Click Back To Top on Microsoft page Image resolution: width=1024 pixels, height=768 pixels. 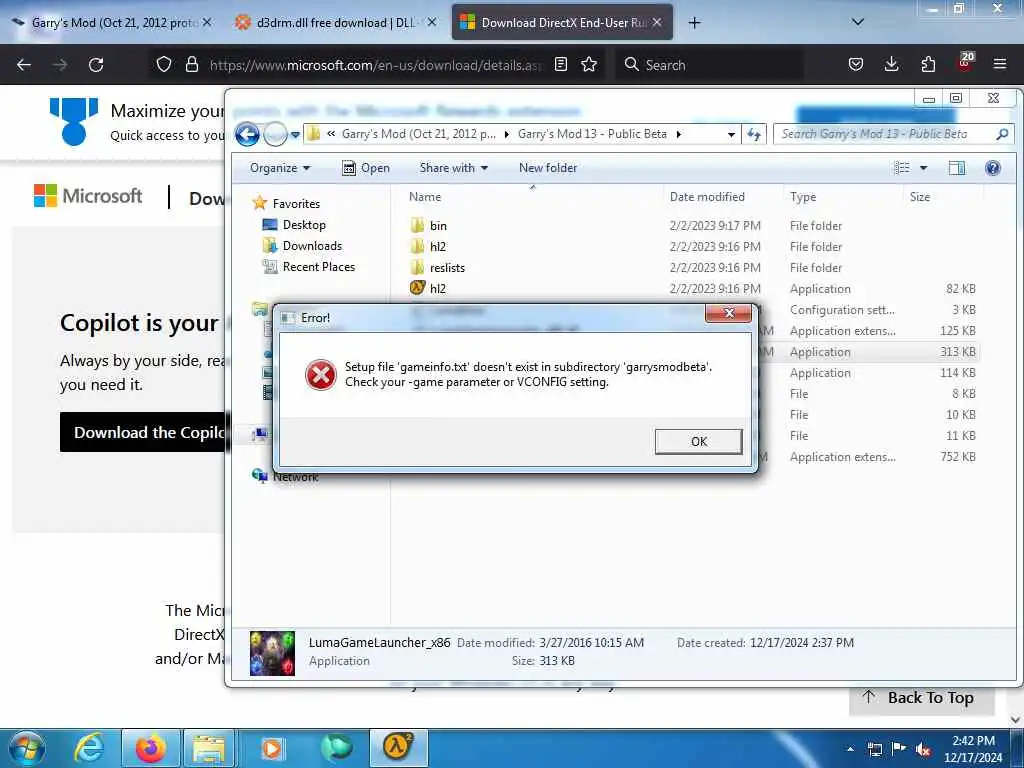click(921, 698)
